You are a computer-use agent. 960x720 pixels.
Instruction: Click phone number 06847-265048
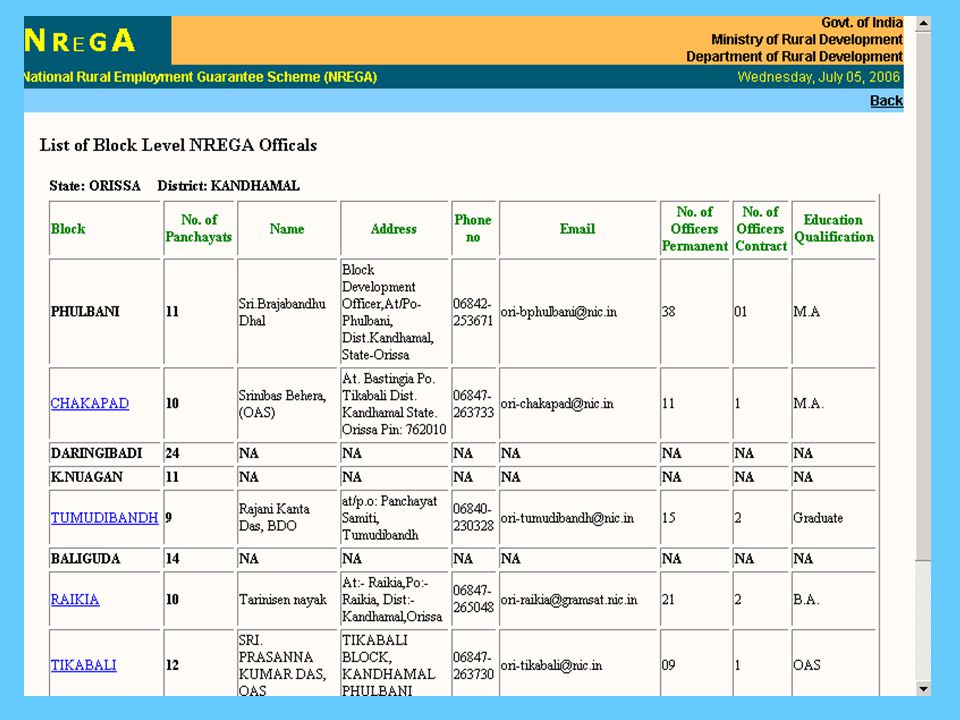[473, 599]
